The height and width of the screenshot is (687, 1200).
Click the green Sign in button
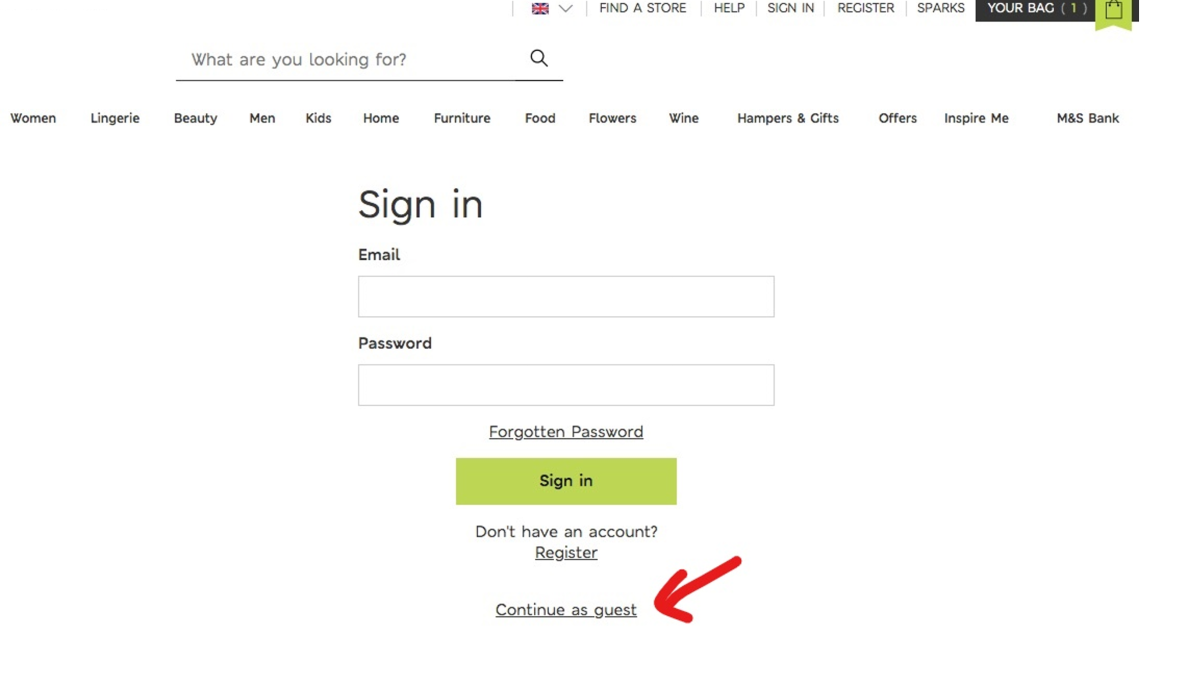tap(566, 481)
